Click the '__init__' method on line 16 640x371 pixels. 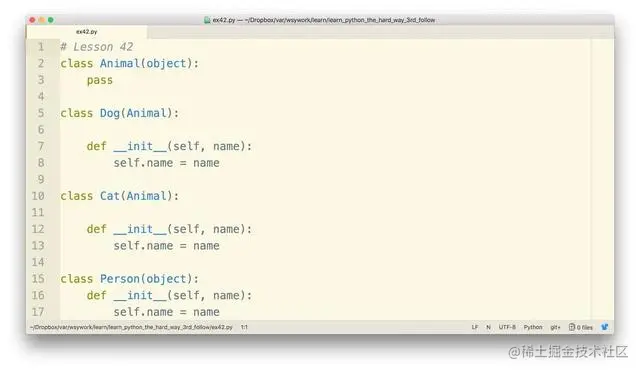140,295
